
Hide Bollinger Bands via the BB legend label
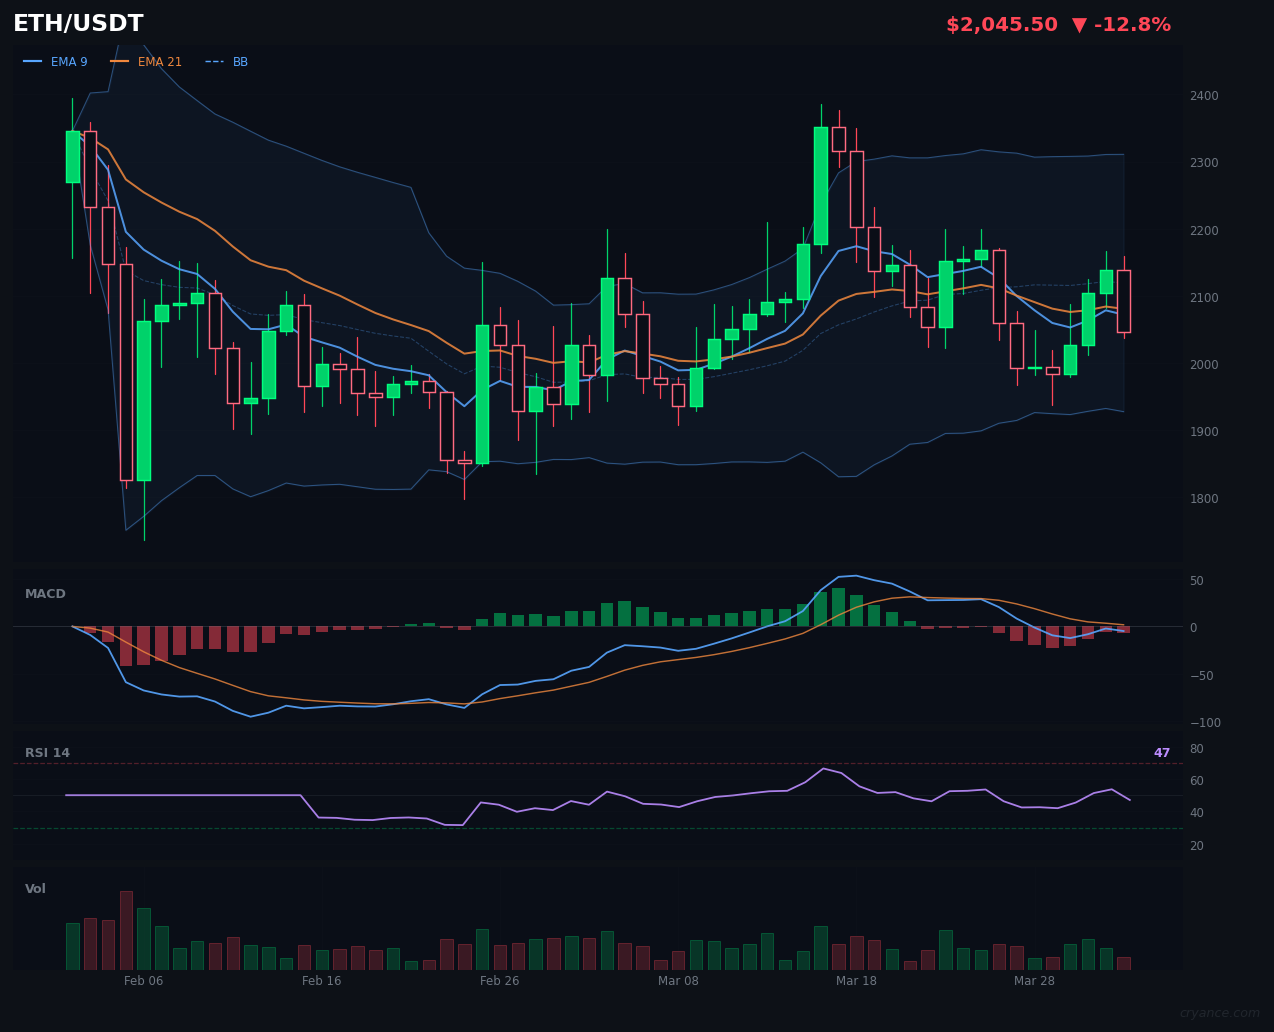[240, 61]
